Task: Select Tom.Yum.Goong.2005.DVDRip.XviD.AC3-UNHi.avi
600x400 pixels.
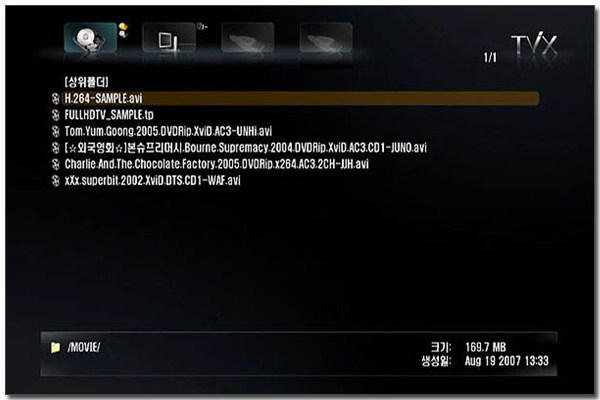Action: point(168,131)
